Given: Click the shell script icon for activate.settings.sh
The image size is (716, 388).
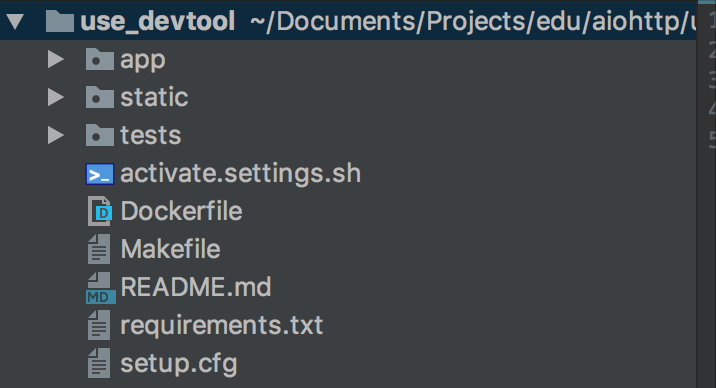Looking at the screenshot, I should tap(100, 174).
